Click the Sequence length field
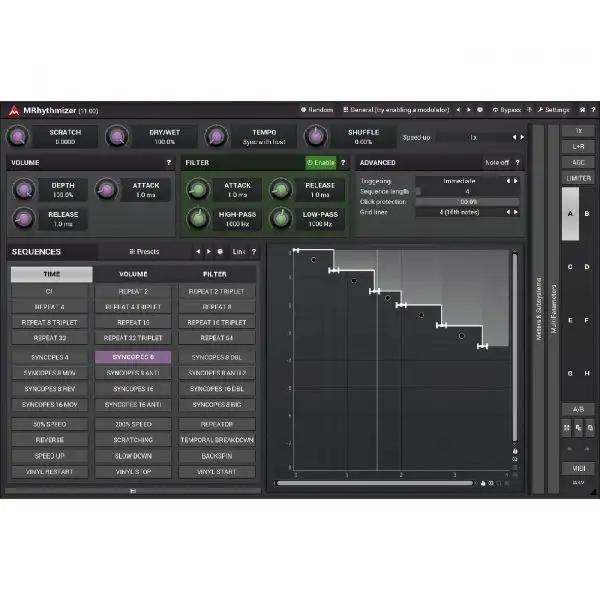The image size is (600, 600). [x=467, y=191]
